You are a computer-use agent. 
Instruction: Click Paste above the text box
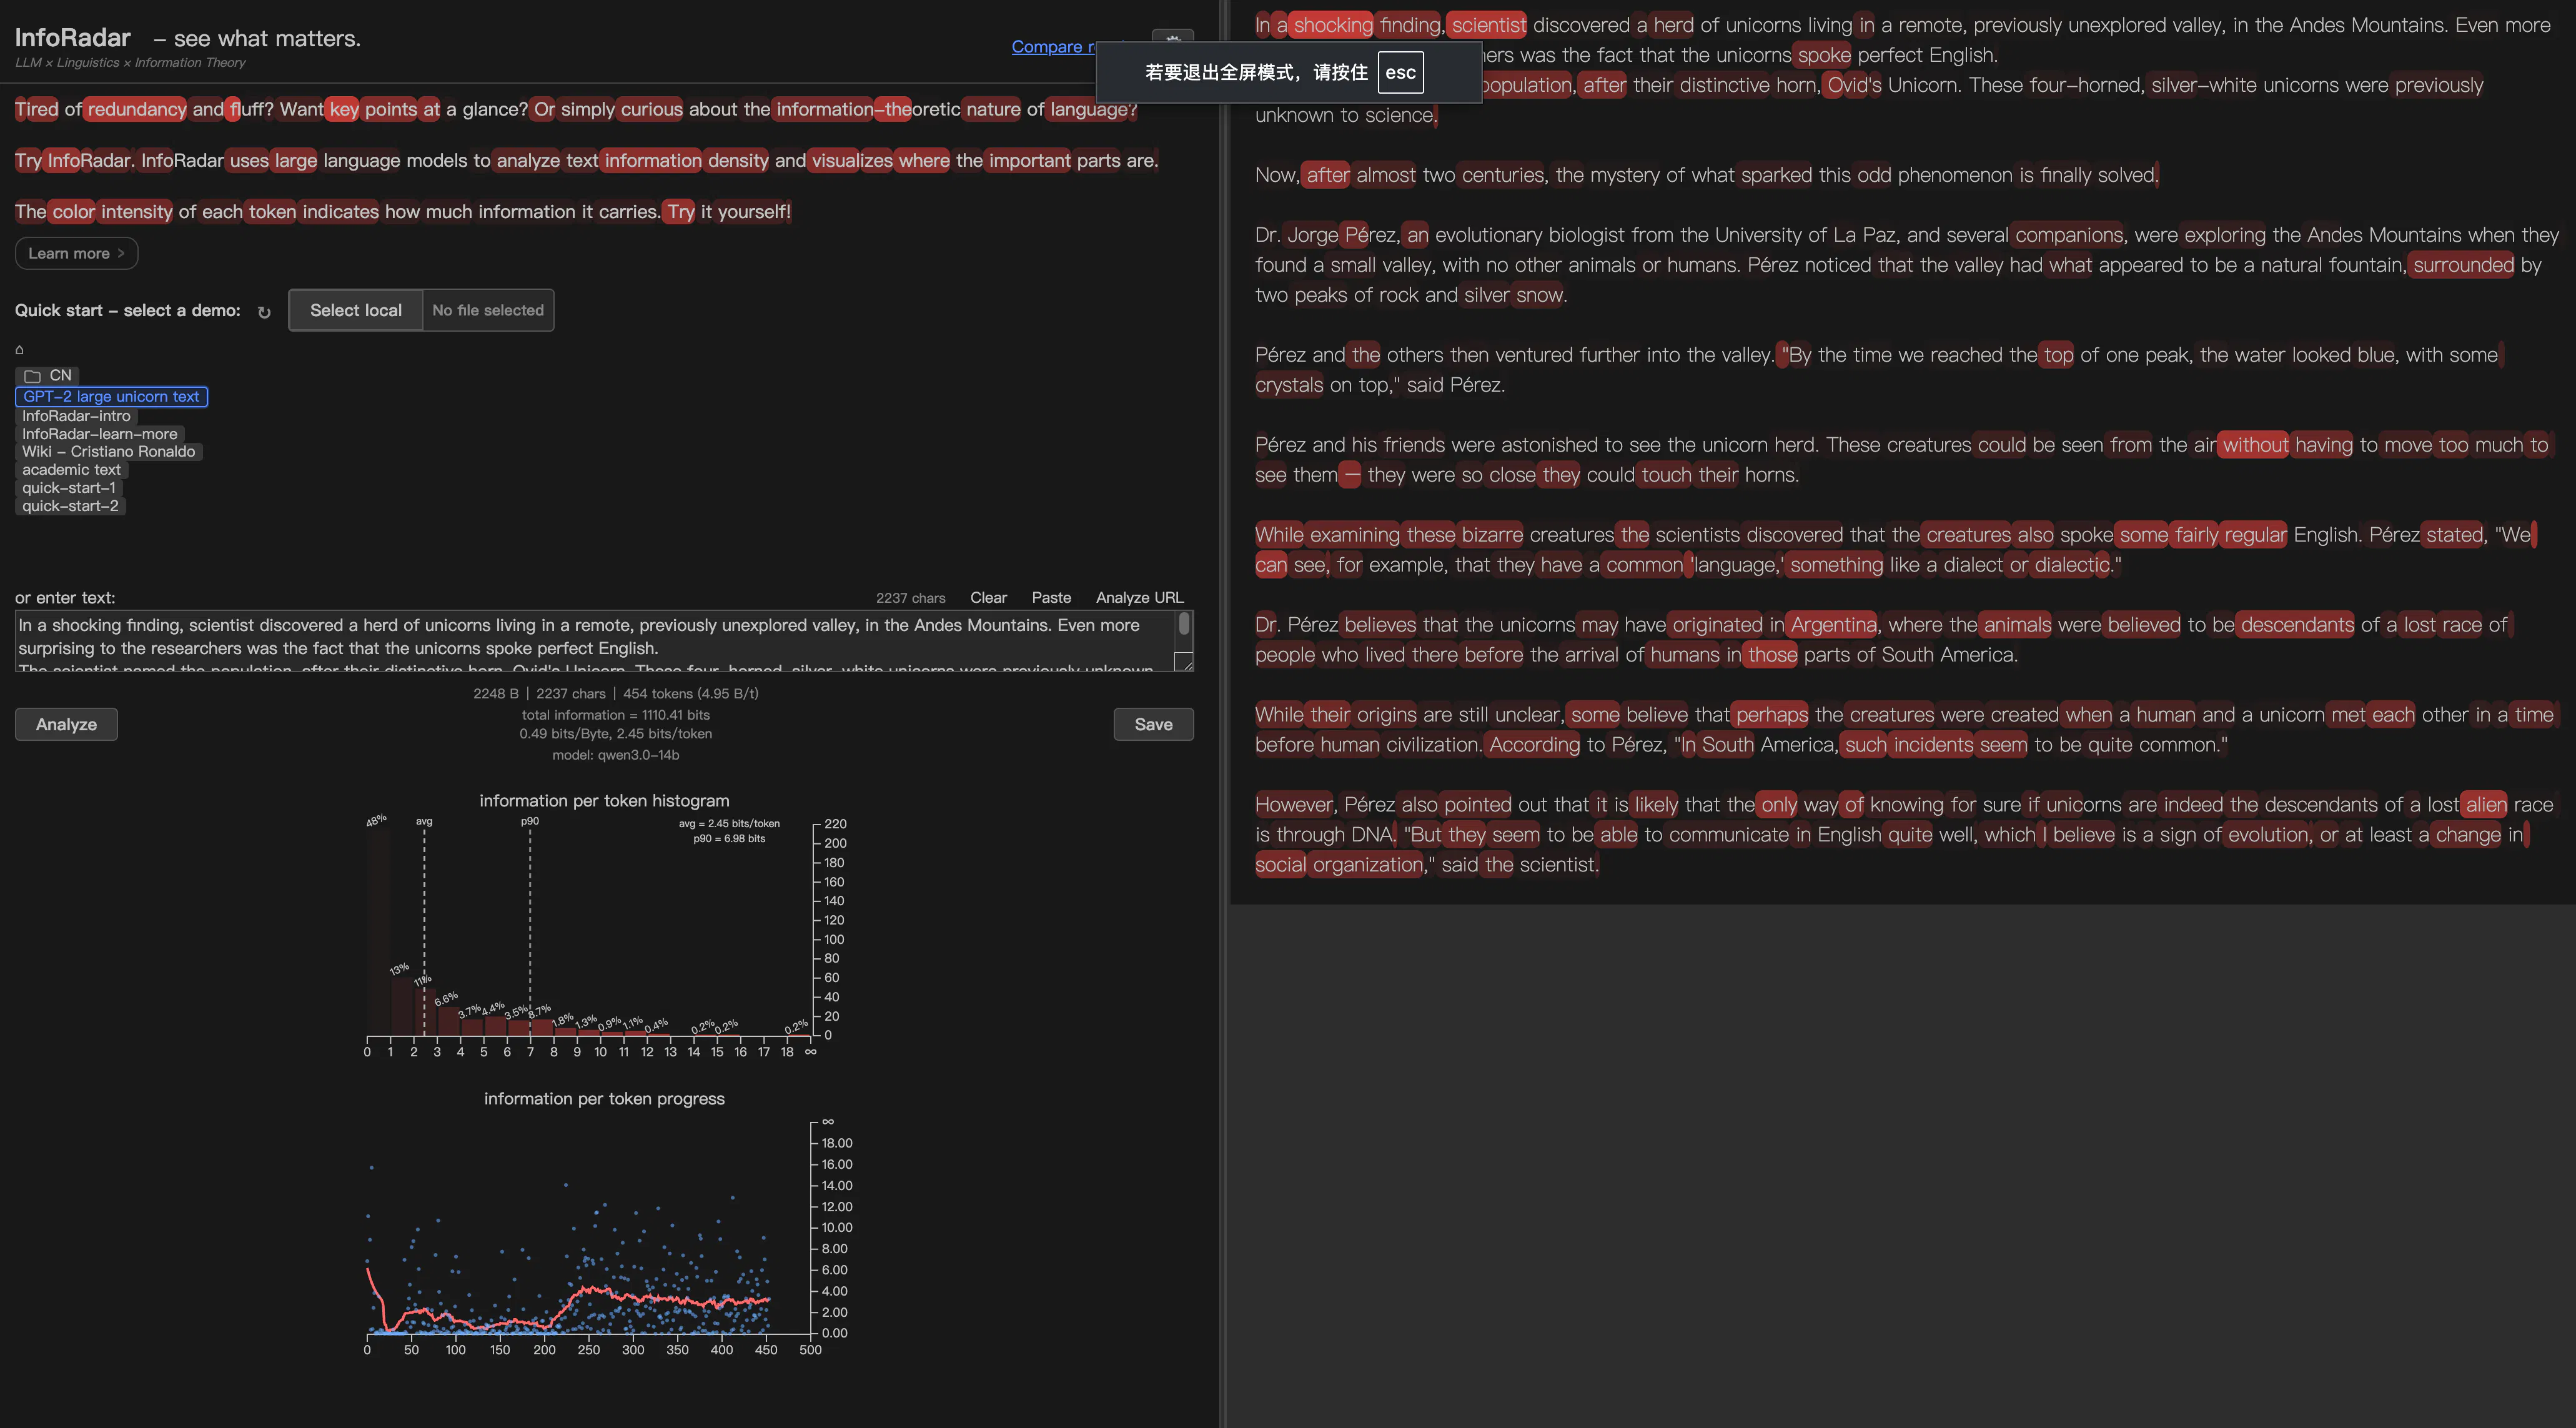coord(1051,597)
